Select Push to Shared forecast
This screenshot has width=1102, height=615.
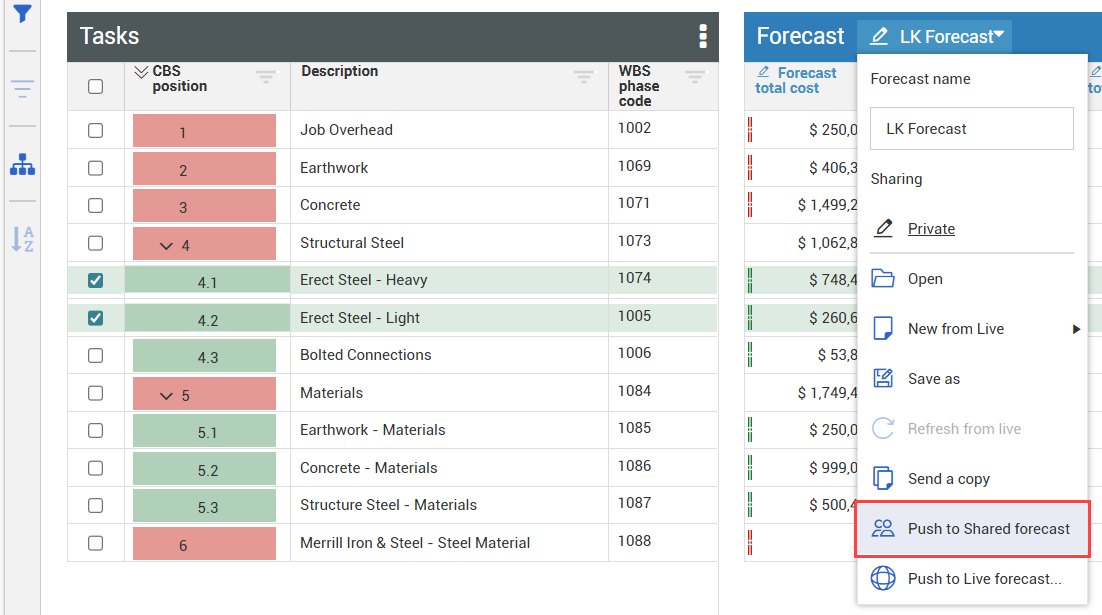point(988,529)
